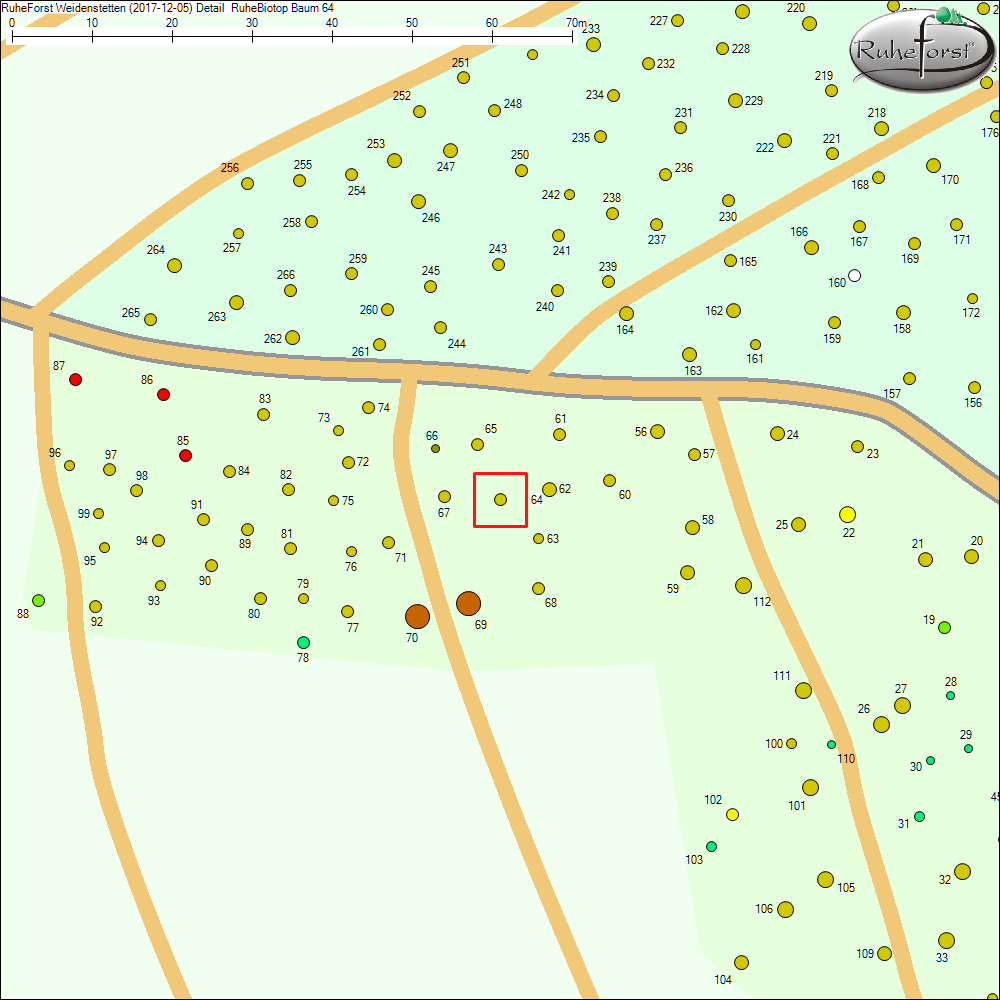The width and height of the screenshot is (1000, 1000).
Task: Select the red marker for tree 86
Action: [164, 394]
